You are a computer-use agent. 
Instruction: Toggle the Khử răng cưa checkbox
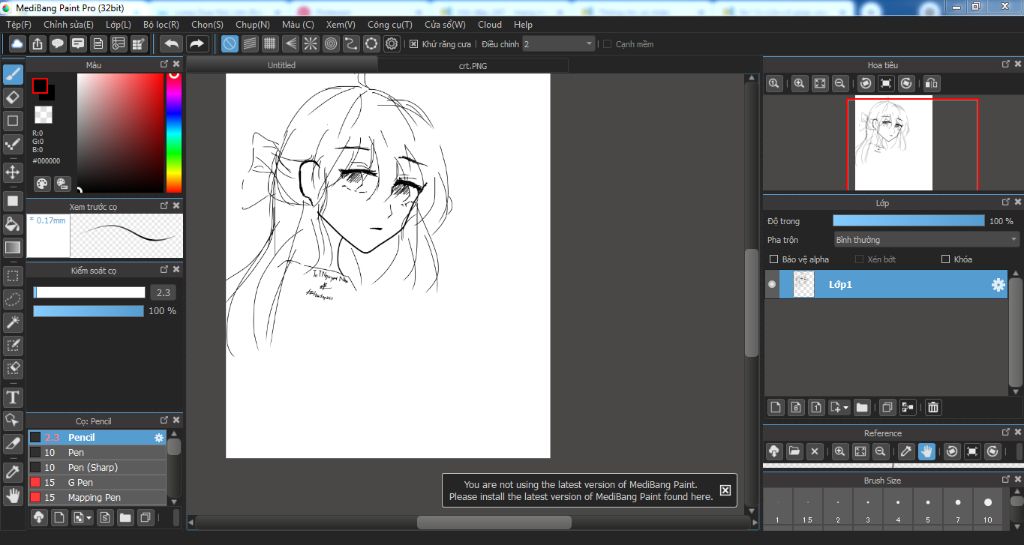coord(413,44)
